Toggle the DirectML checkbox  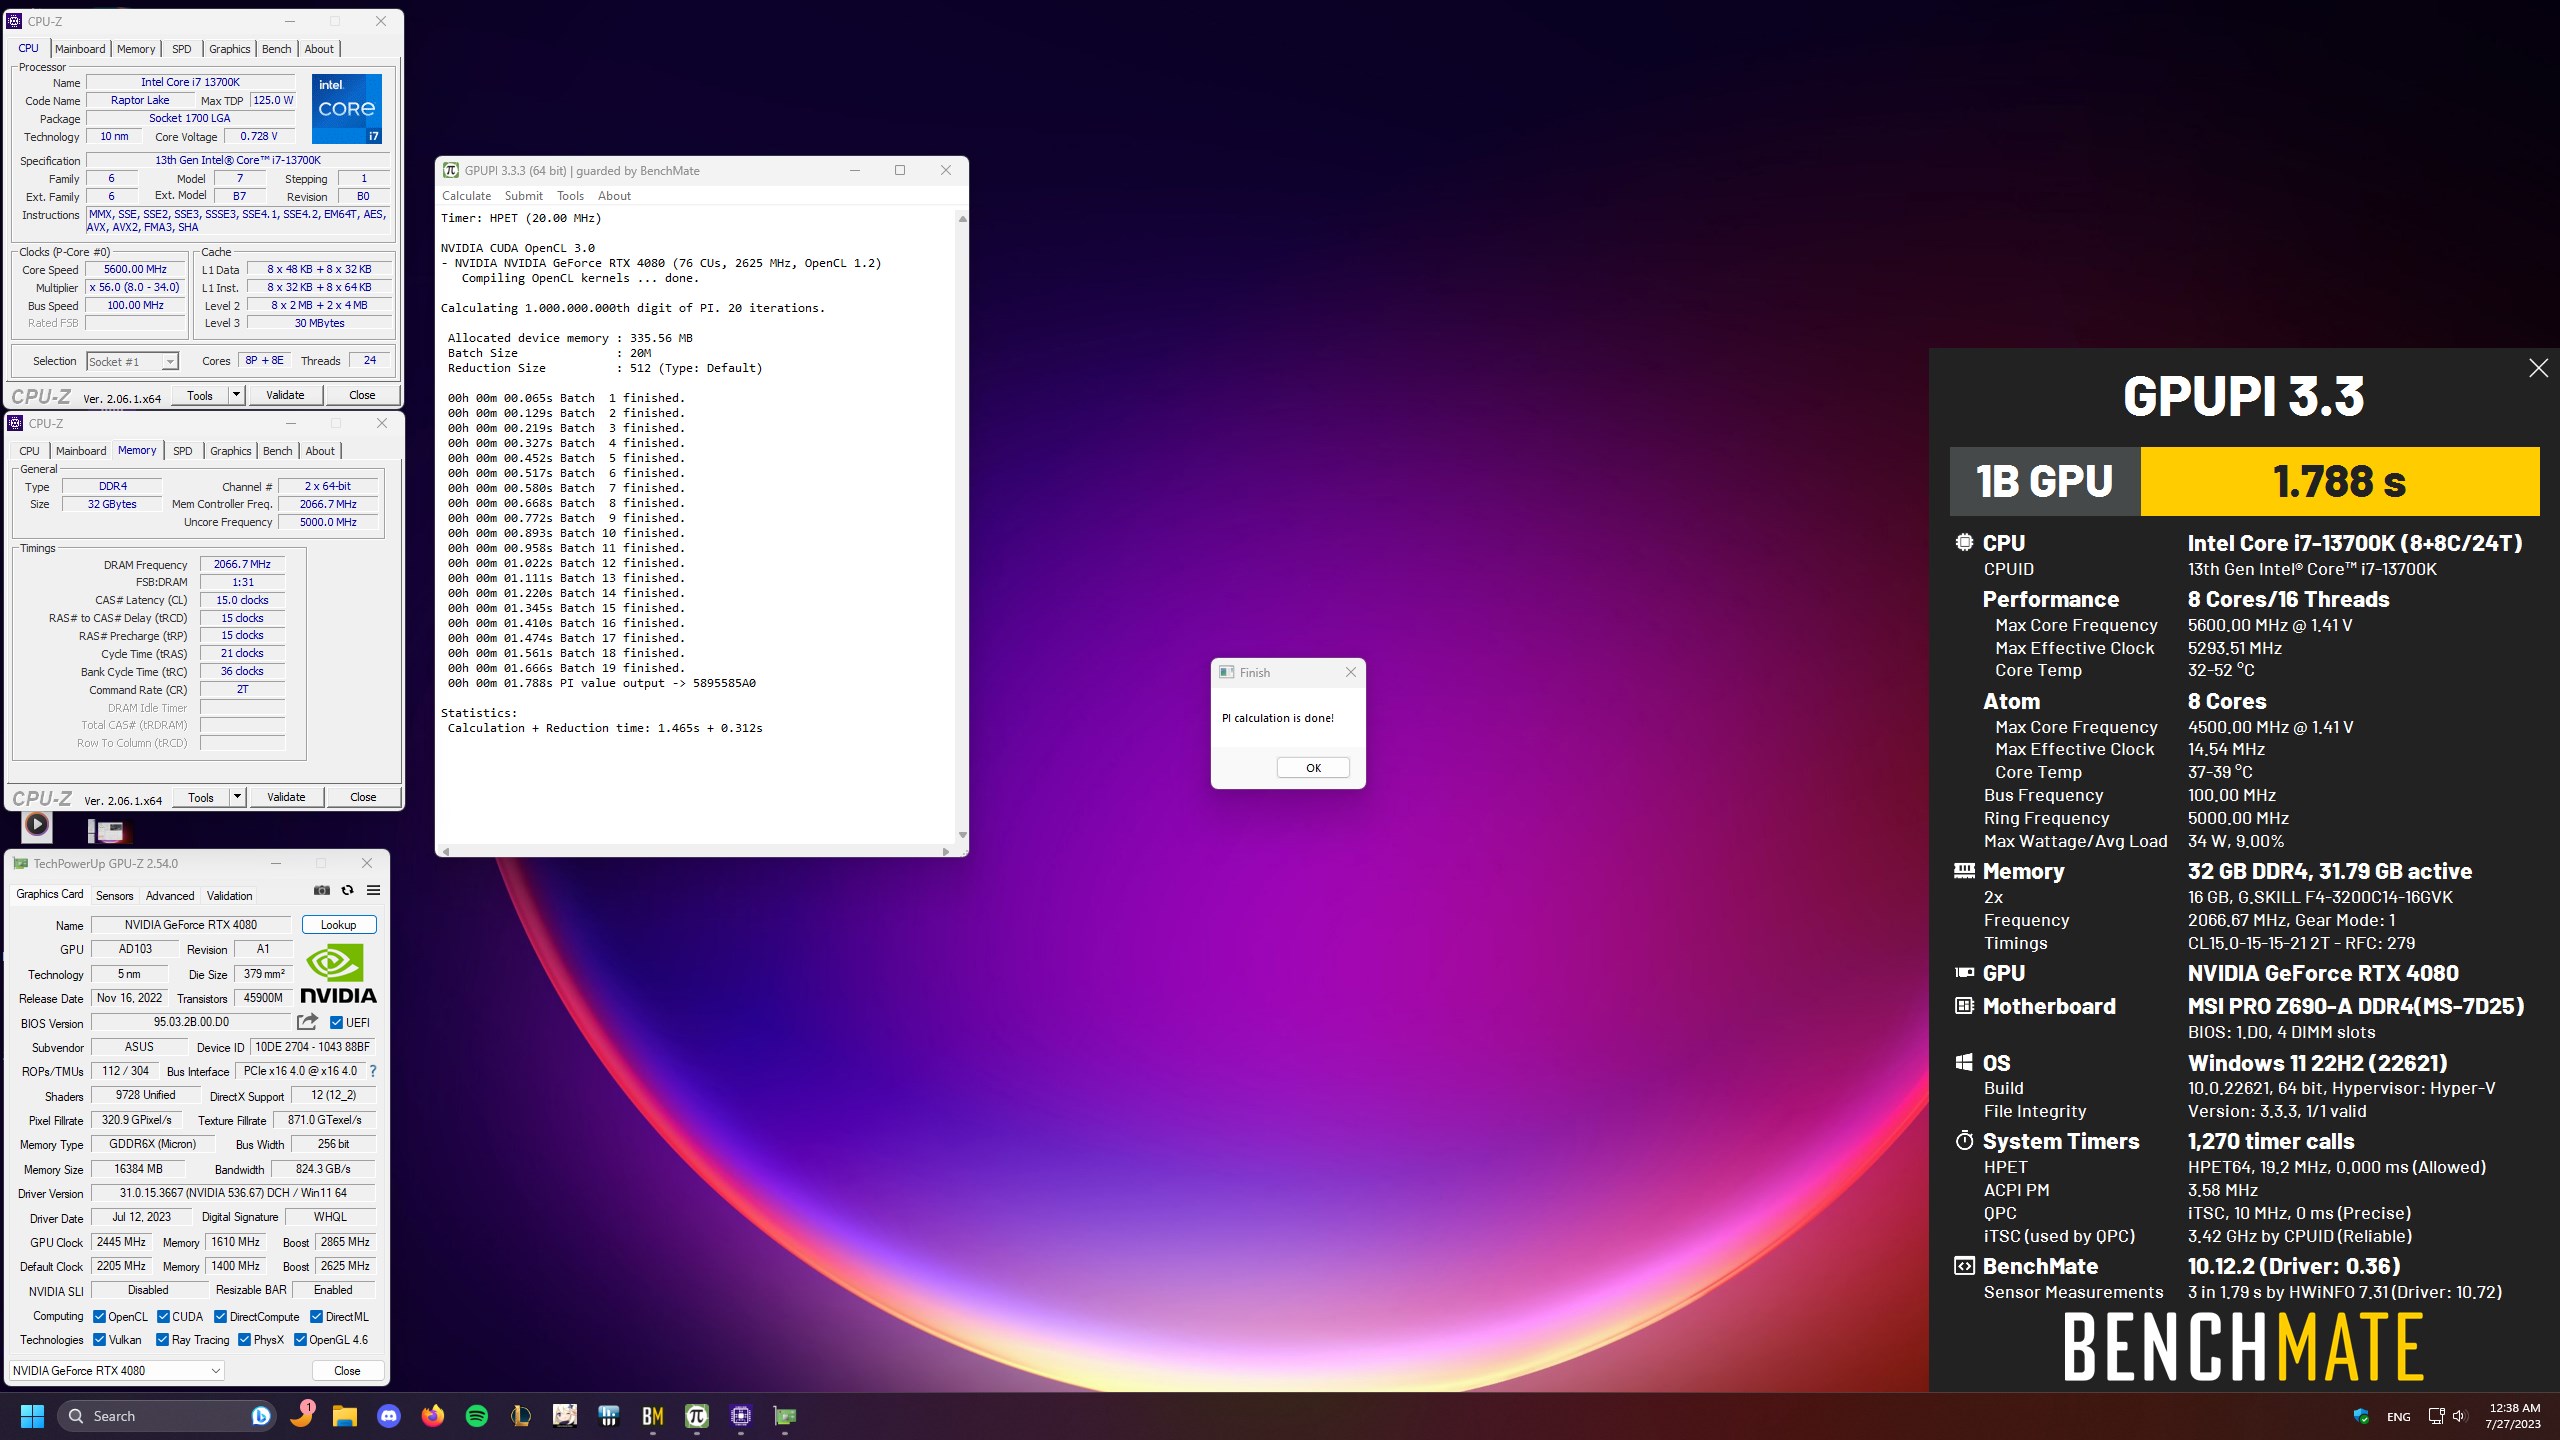coord(317,1317)
